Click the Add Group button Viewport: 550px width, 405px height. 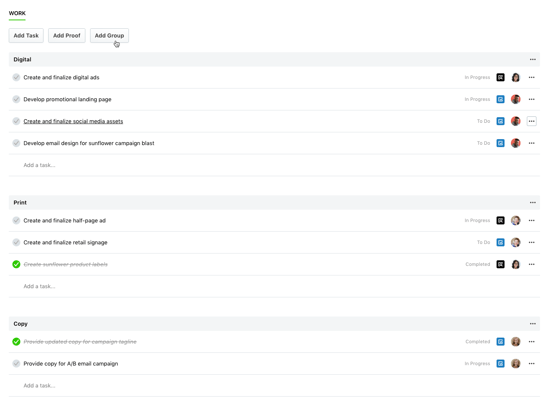tap(109, 35)
